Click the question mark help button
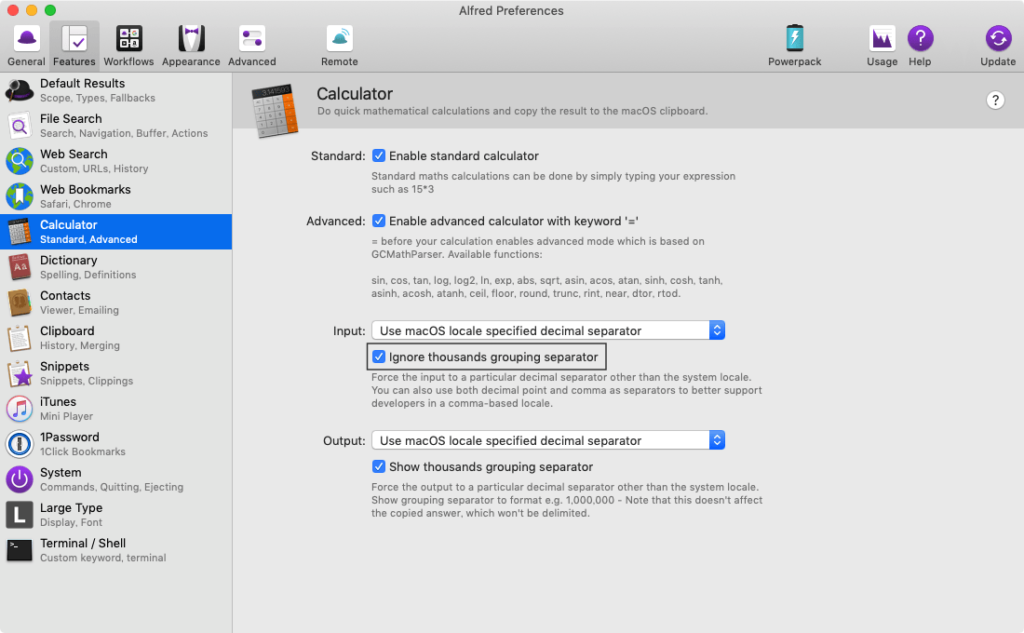This screenshot has width=1024, height=633. click(995, 100)
